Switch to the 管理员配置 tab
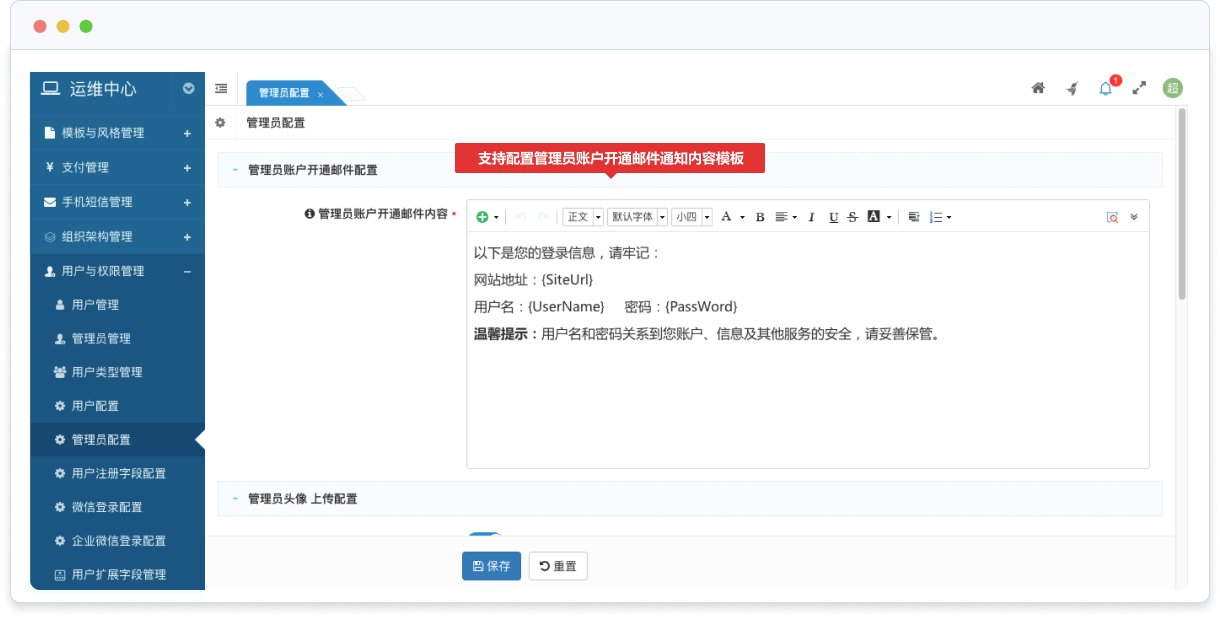 point(284,93)
